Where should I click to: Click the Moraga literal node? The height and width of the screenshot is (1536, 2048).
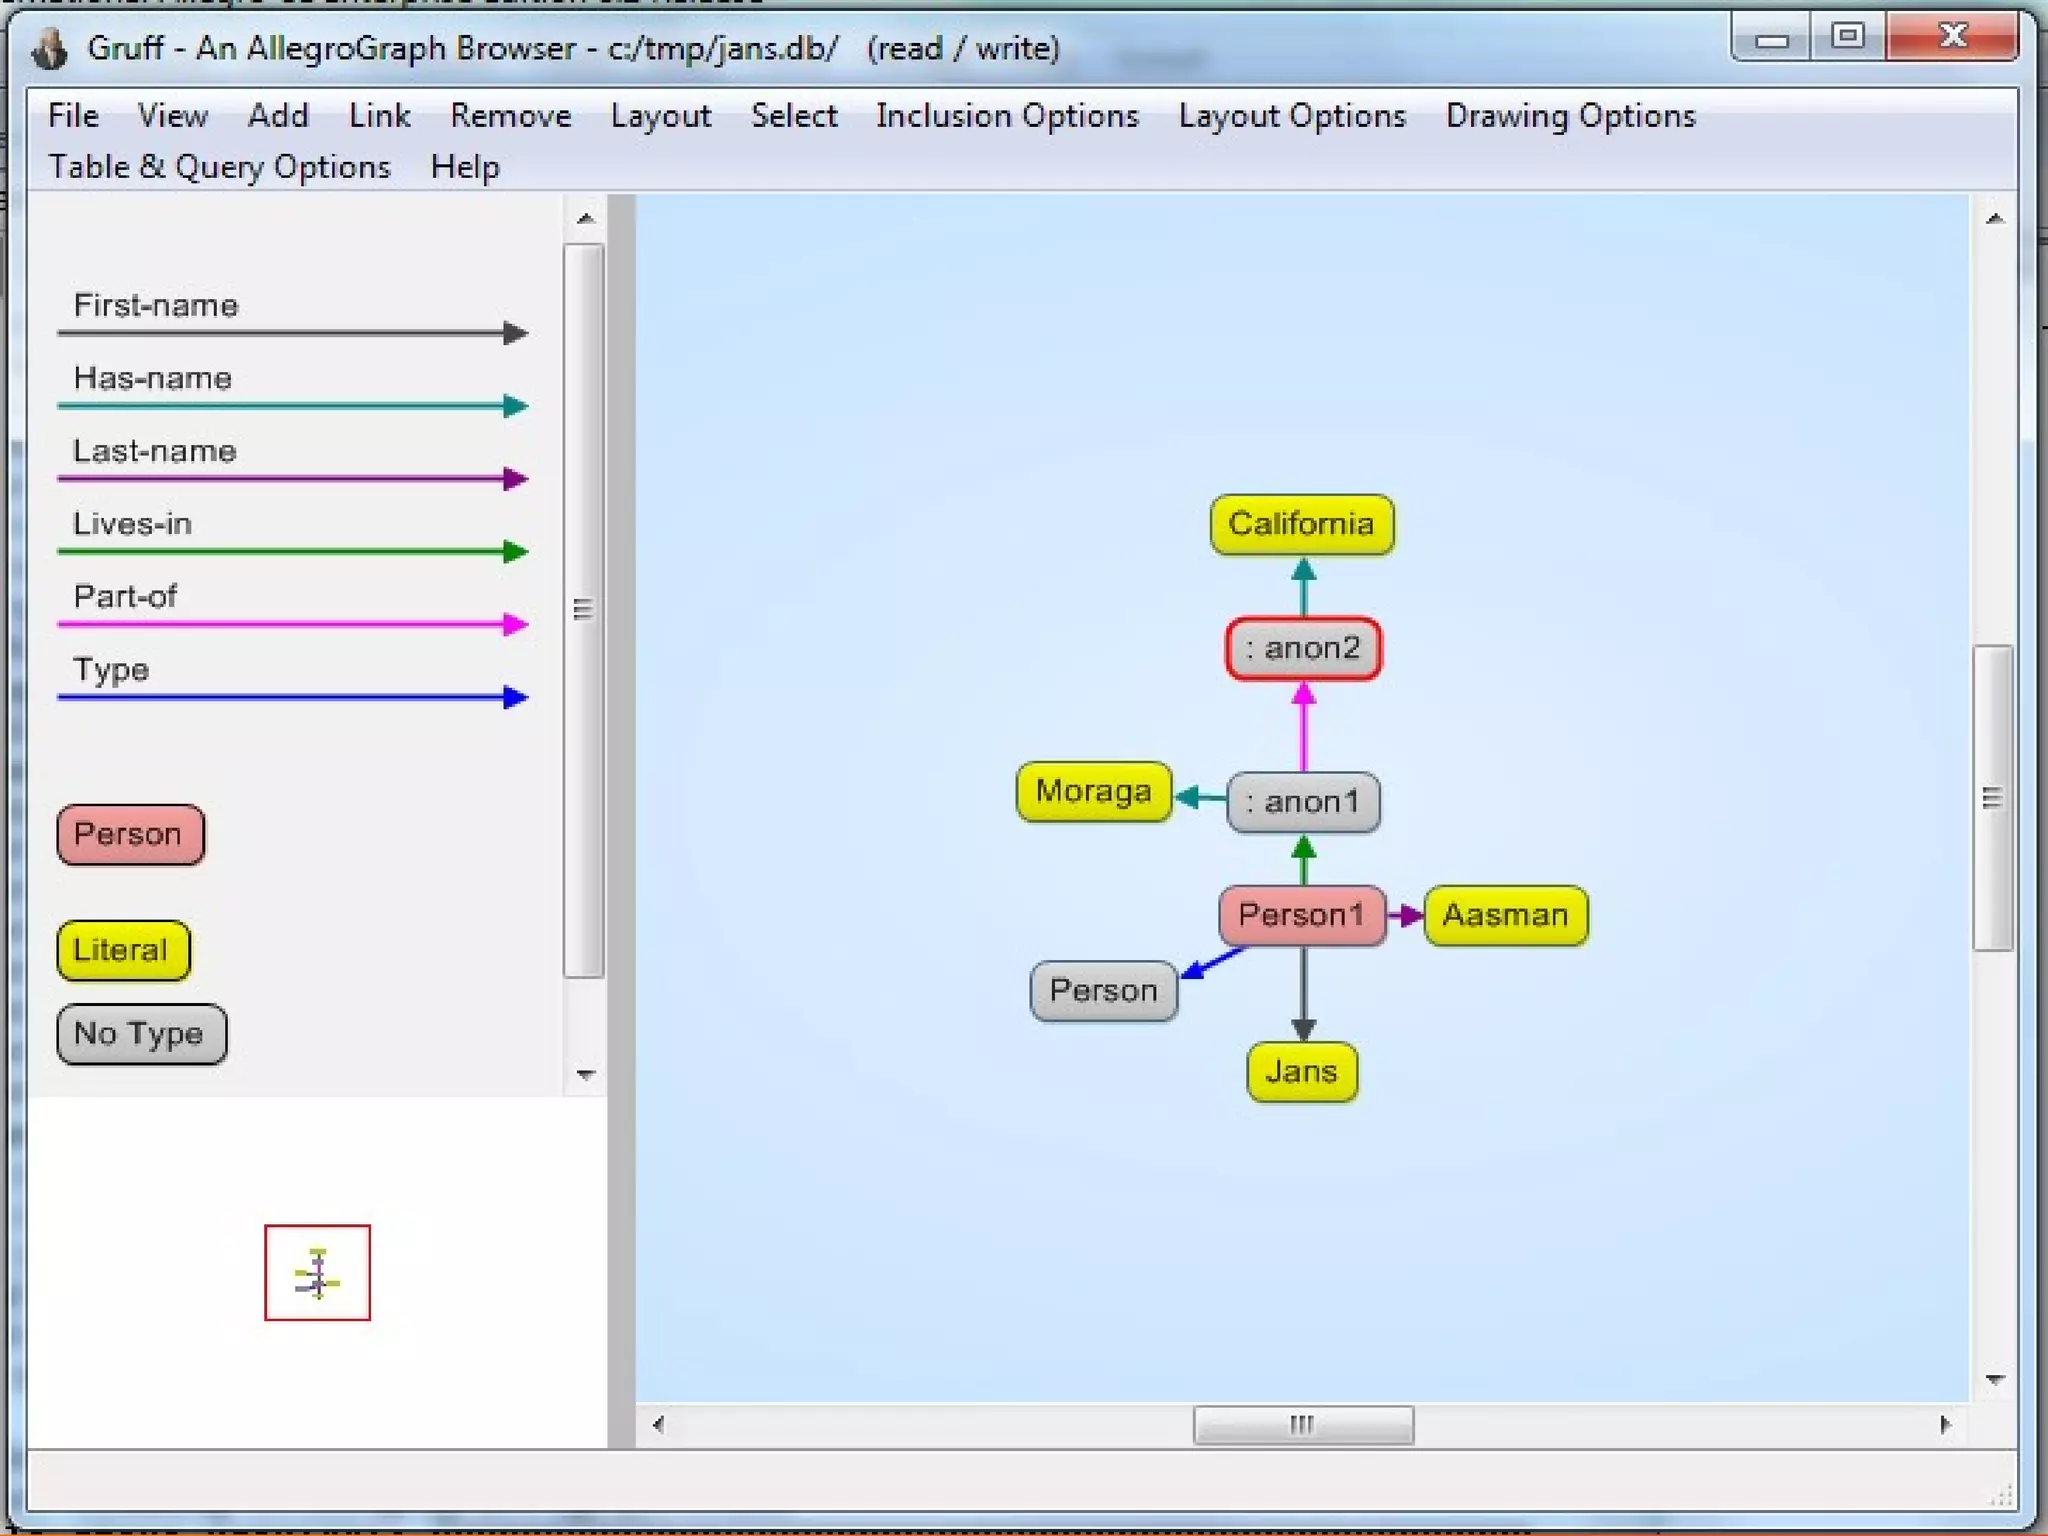[1093, 791]
